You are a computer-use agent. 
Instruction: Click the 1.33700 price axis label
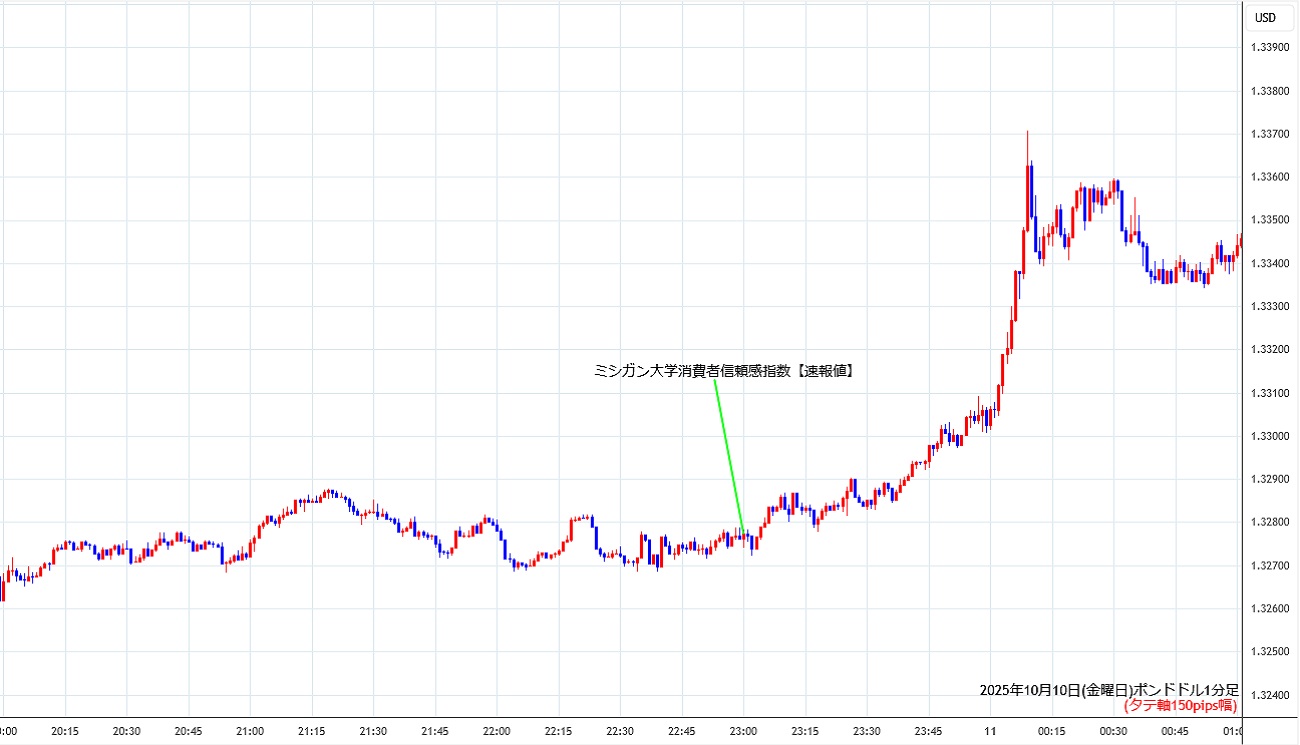click(x=1268, y=134)
